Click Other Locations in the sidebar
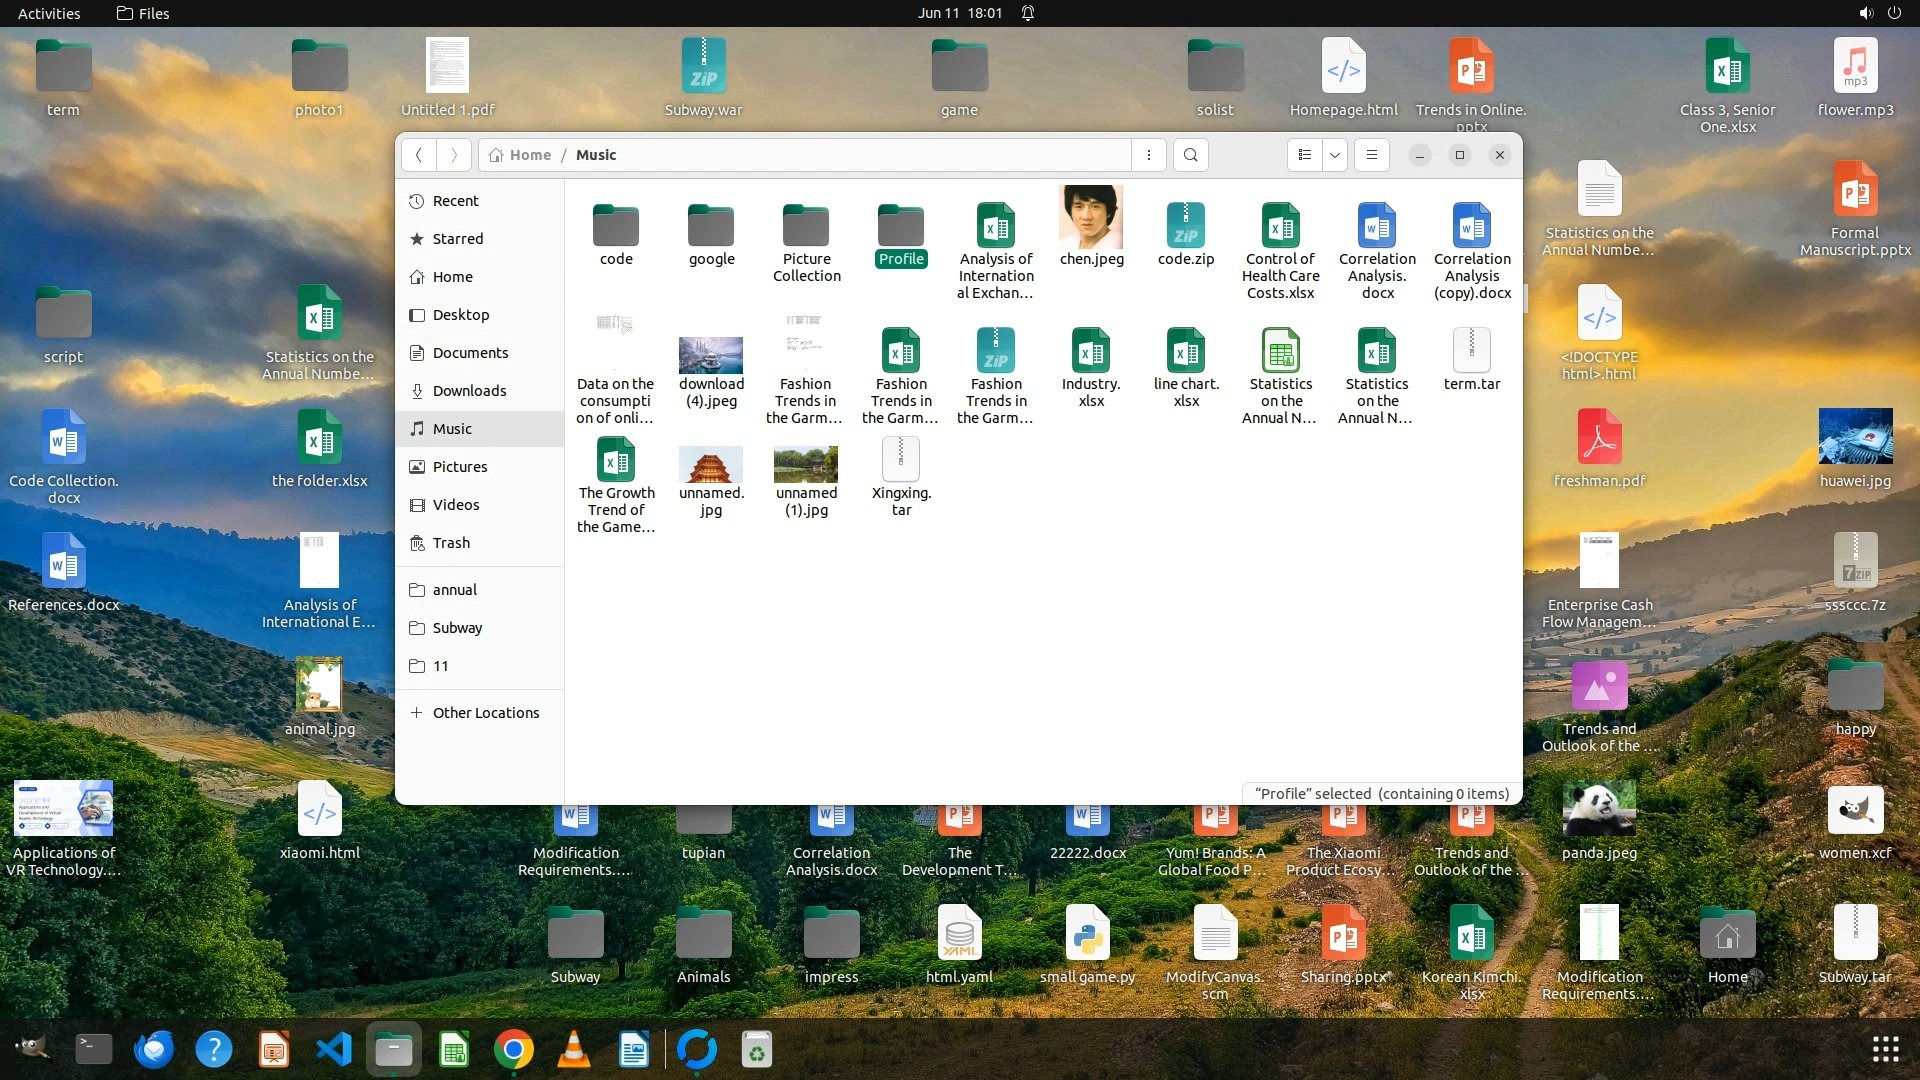The image size is (1920, 1080). (485, 713)
